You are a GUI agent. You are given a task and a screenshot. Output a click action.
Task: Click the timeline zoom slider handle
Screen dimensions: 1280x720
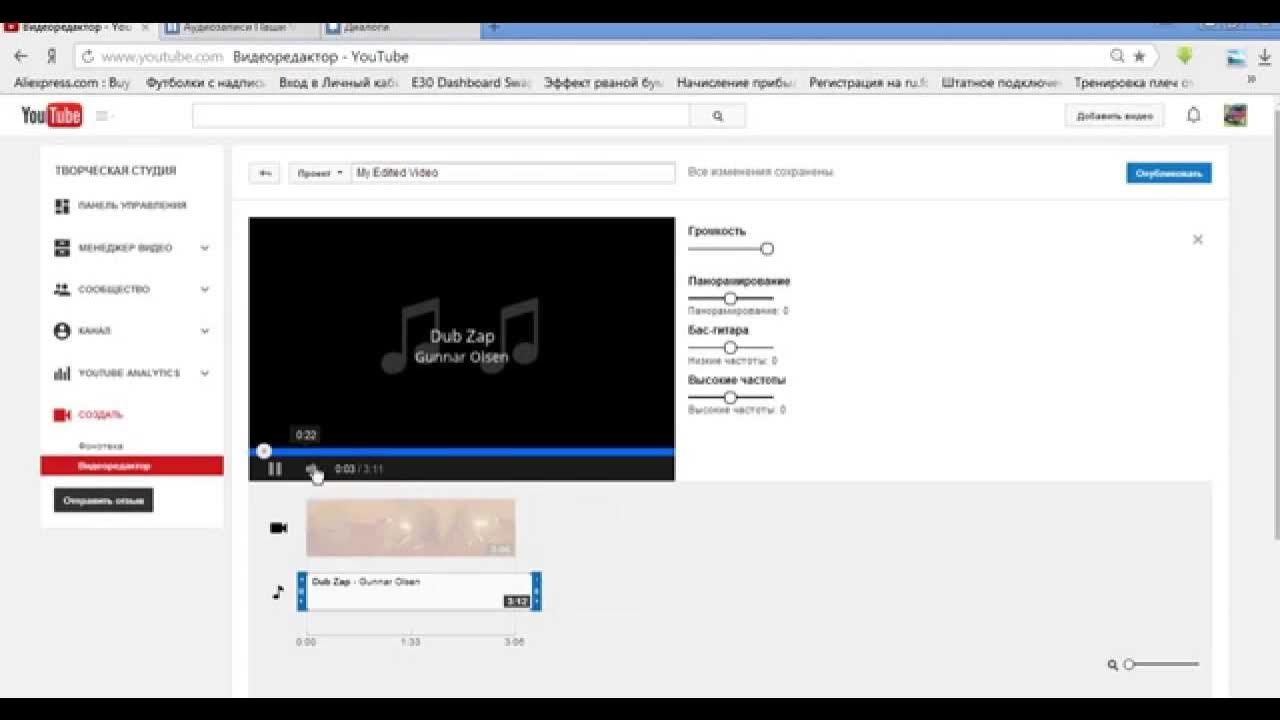point(1129,664)
